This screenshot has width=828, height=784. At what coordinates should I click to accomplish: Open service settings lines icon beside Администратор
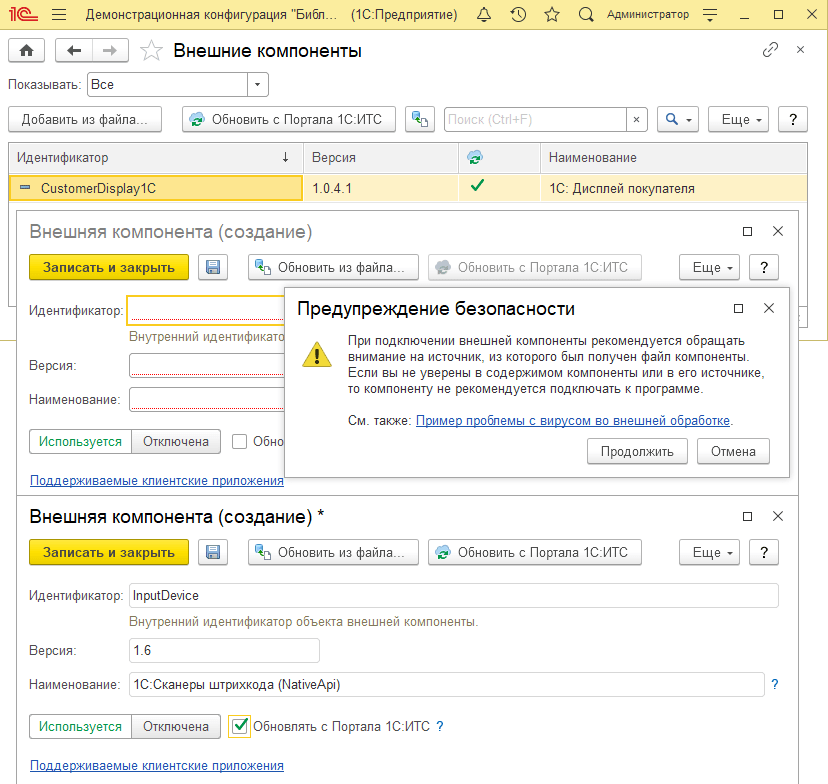pyautogui.click(x=710, y=15)
